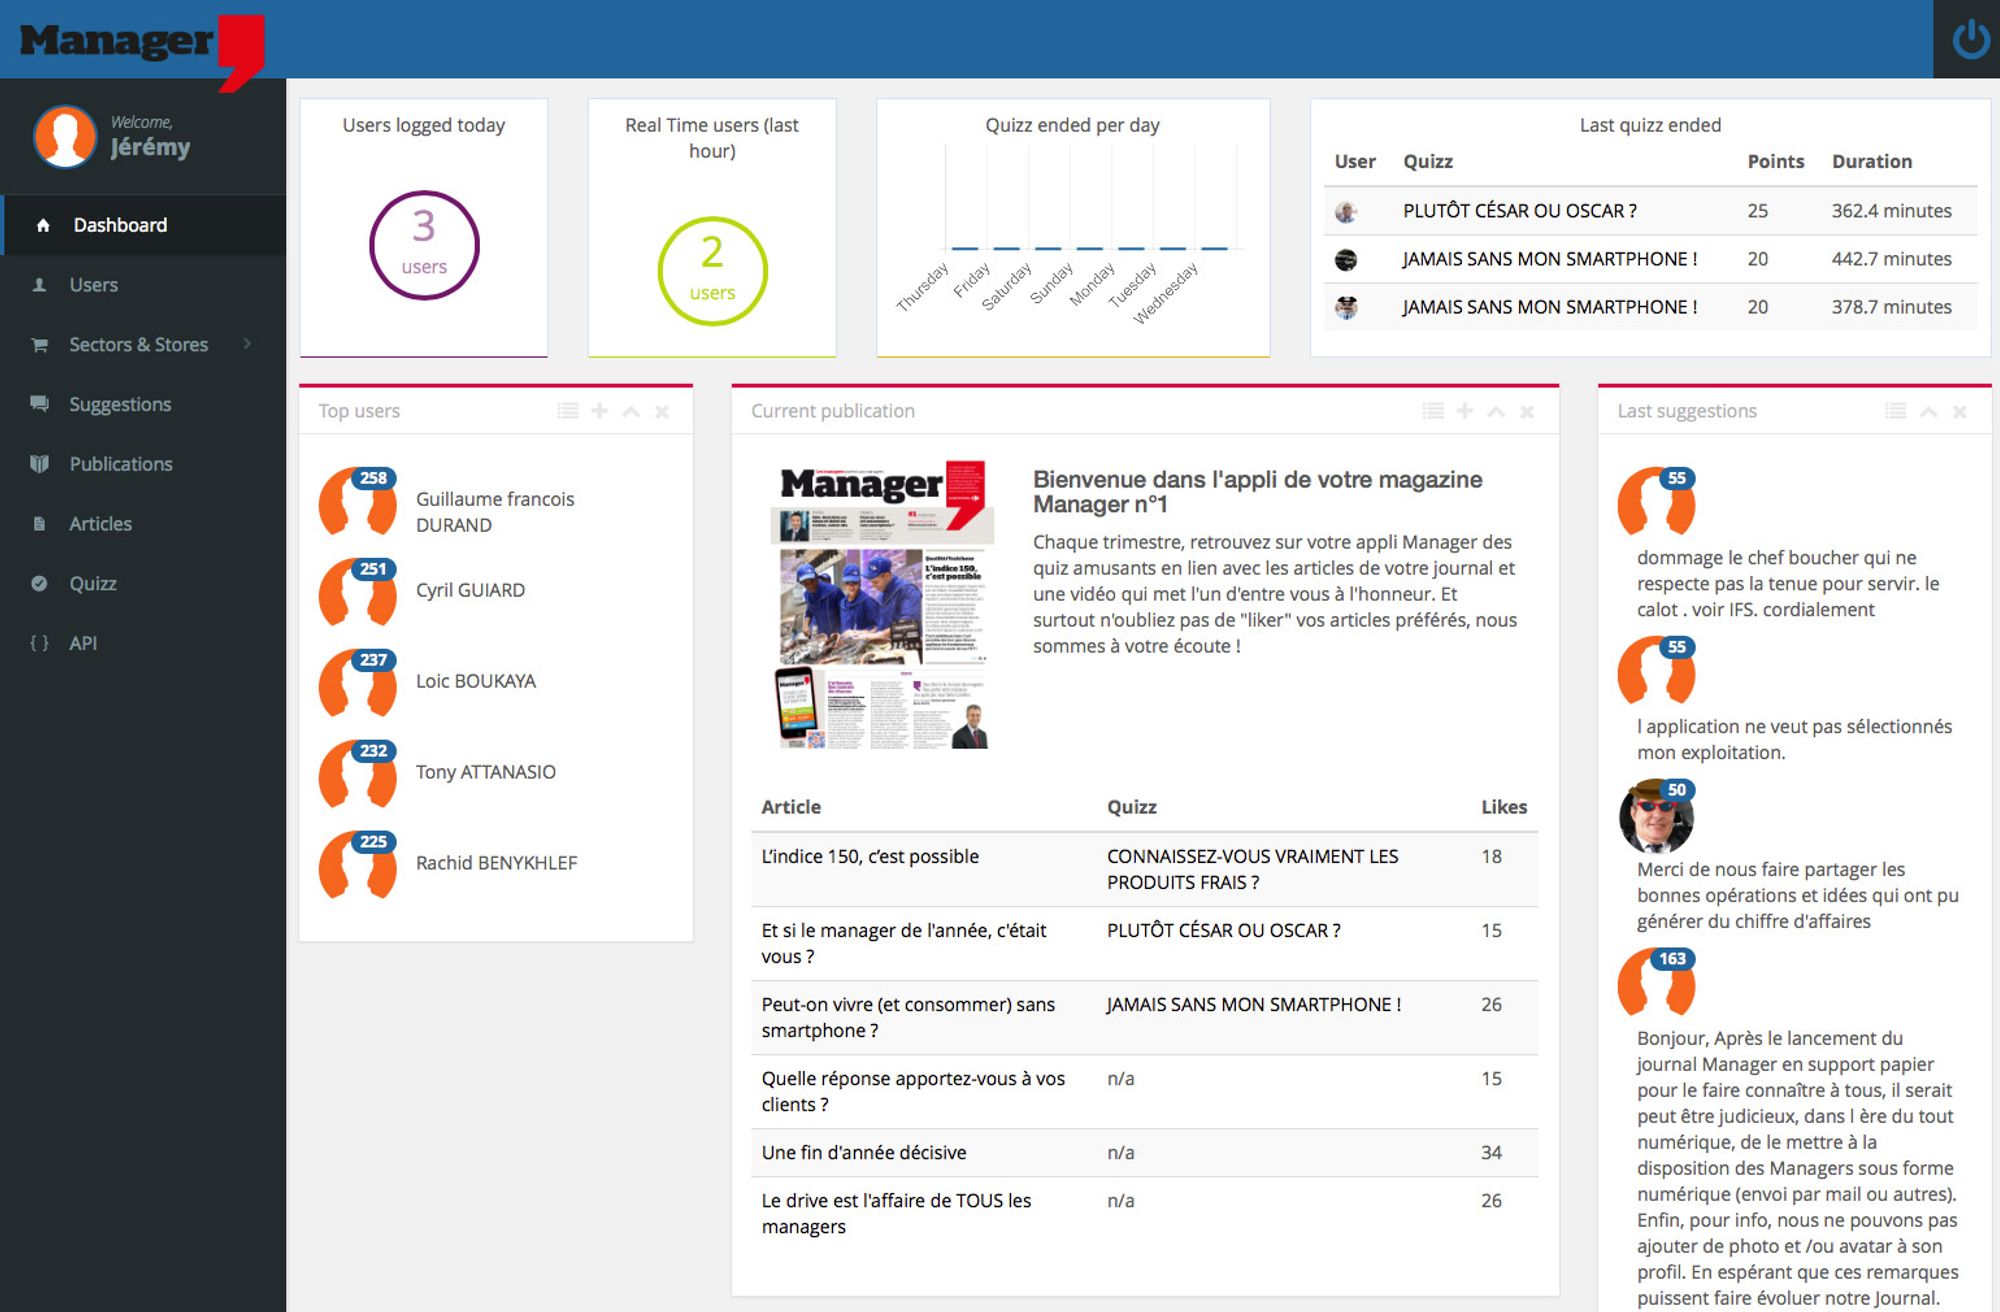Click avatar of Tony ATTANASIO

(358, 774)
